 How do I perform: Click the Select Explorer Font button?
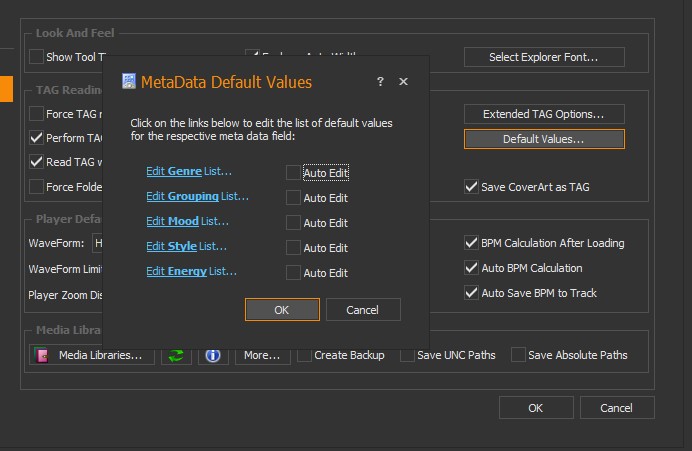tap(544, 57)
